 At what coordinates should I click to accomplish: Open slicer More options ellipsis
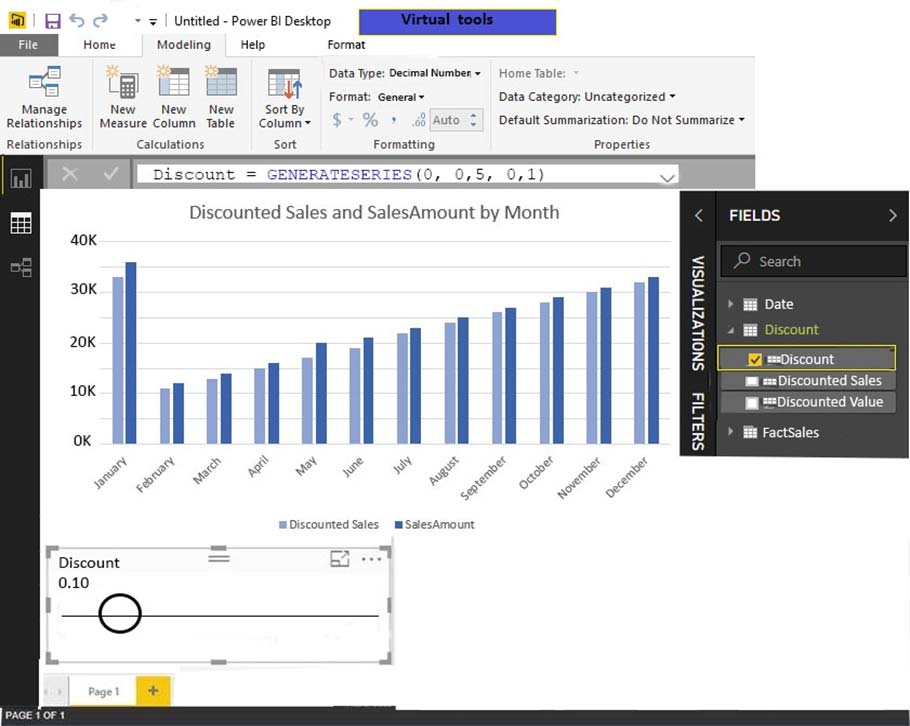[371, 559]
